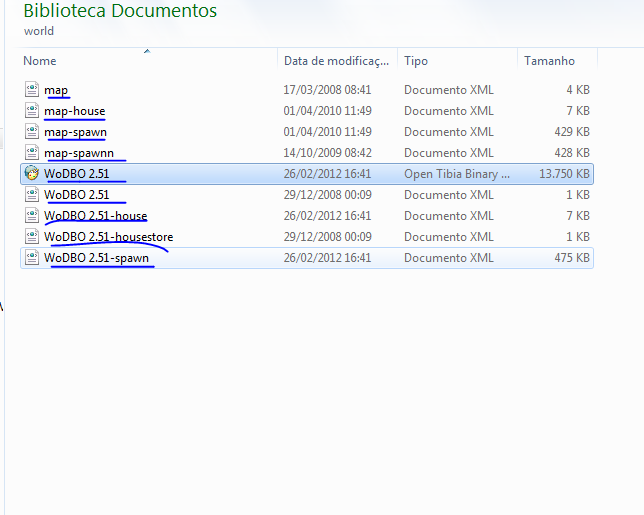Viewport: 644px width, 515px height.
Task: Select the XML icon for map-spawn
Action: pyautogui.click(x=32, y=131)
